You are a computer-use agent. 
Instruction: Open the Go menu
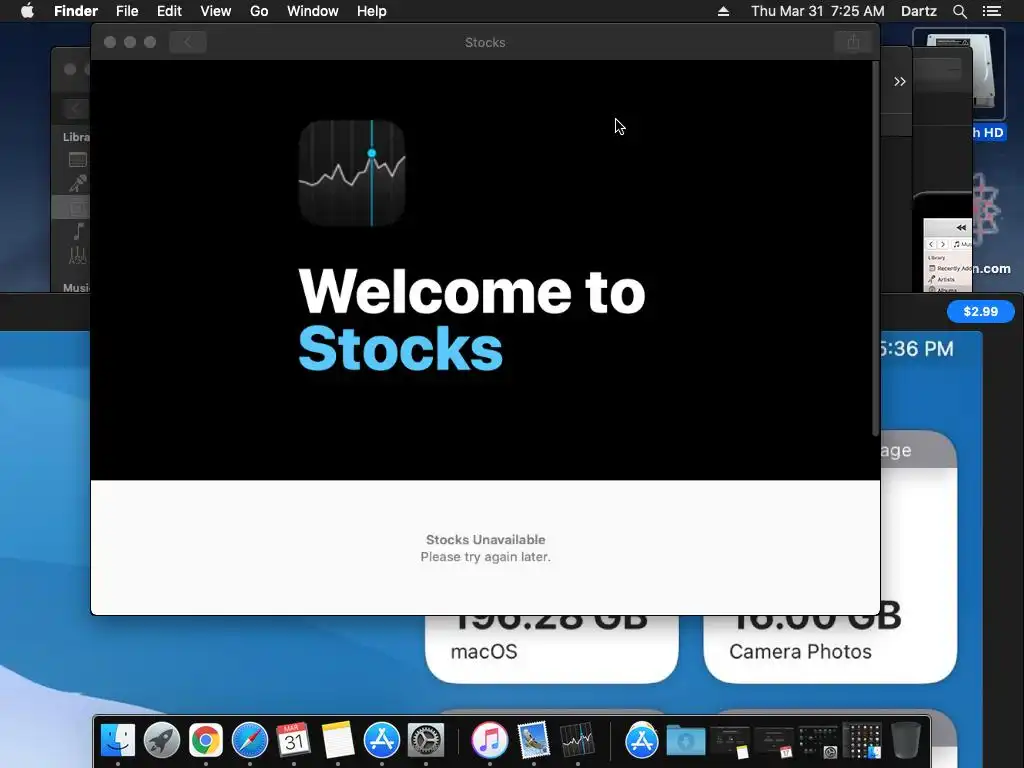click(259, 11)
